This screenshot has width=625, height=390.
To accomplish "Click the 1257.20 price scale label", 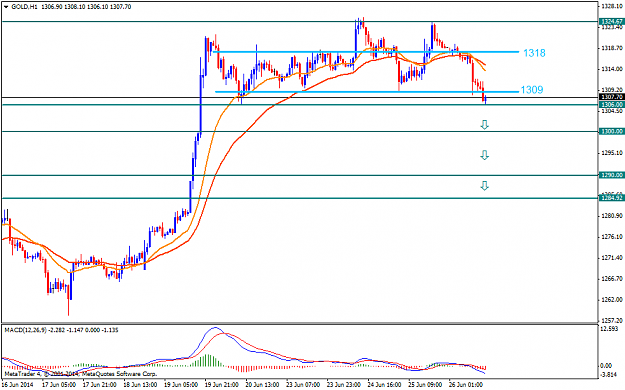I will [x=612, y=320].
